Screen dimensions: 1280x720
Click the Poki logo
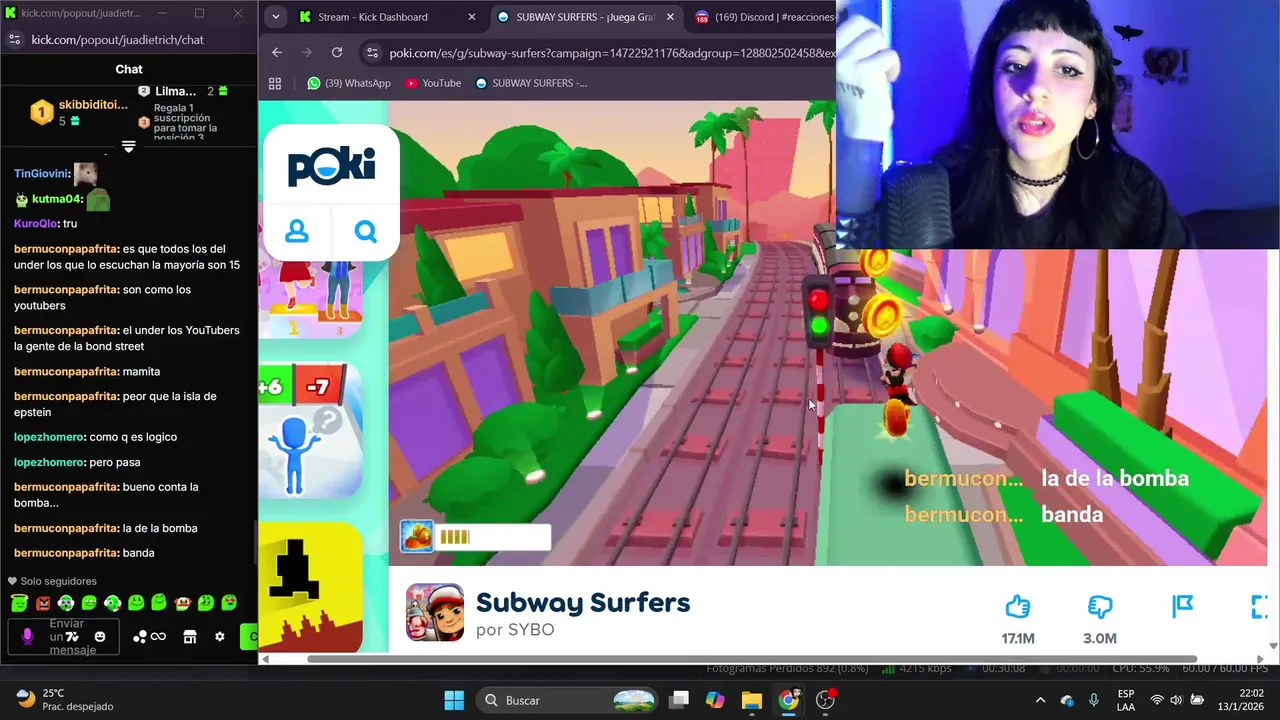(331, 166)
